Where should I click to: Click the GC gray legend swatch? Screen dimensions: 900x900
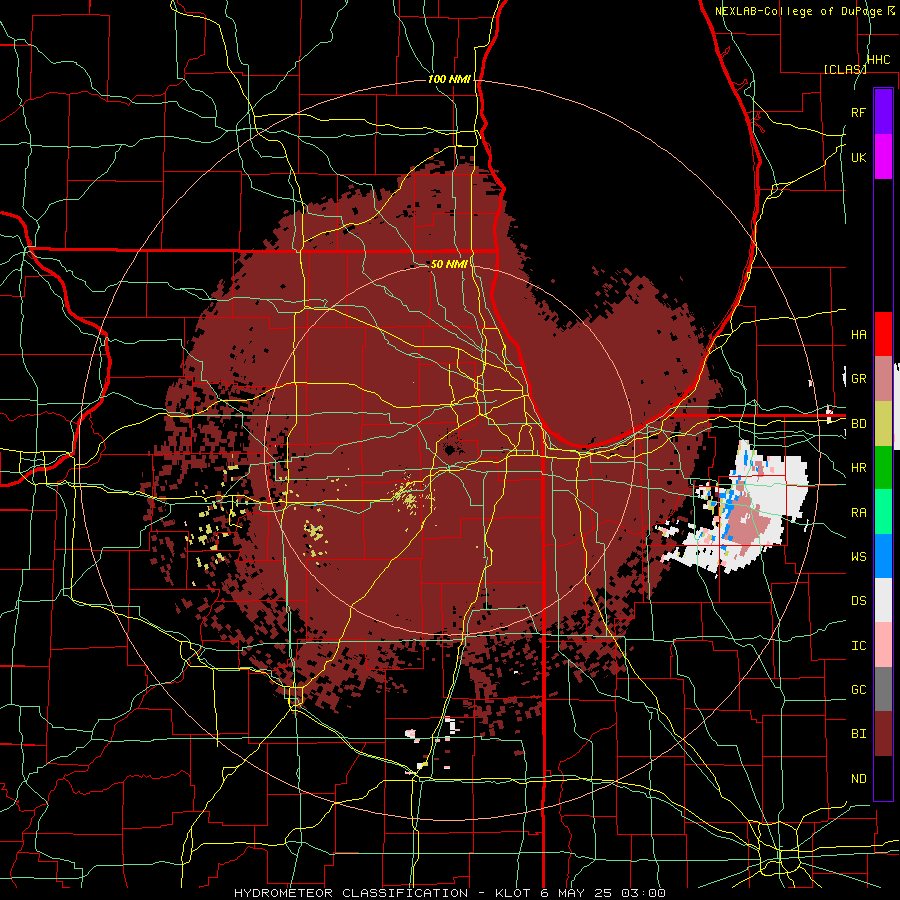pos(883,689)
